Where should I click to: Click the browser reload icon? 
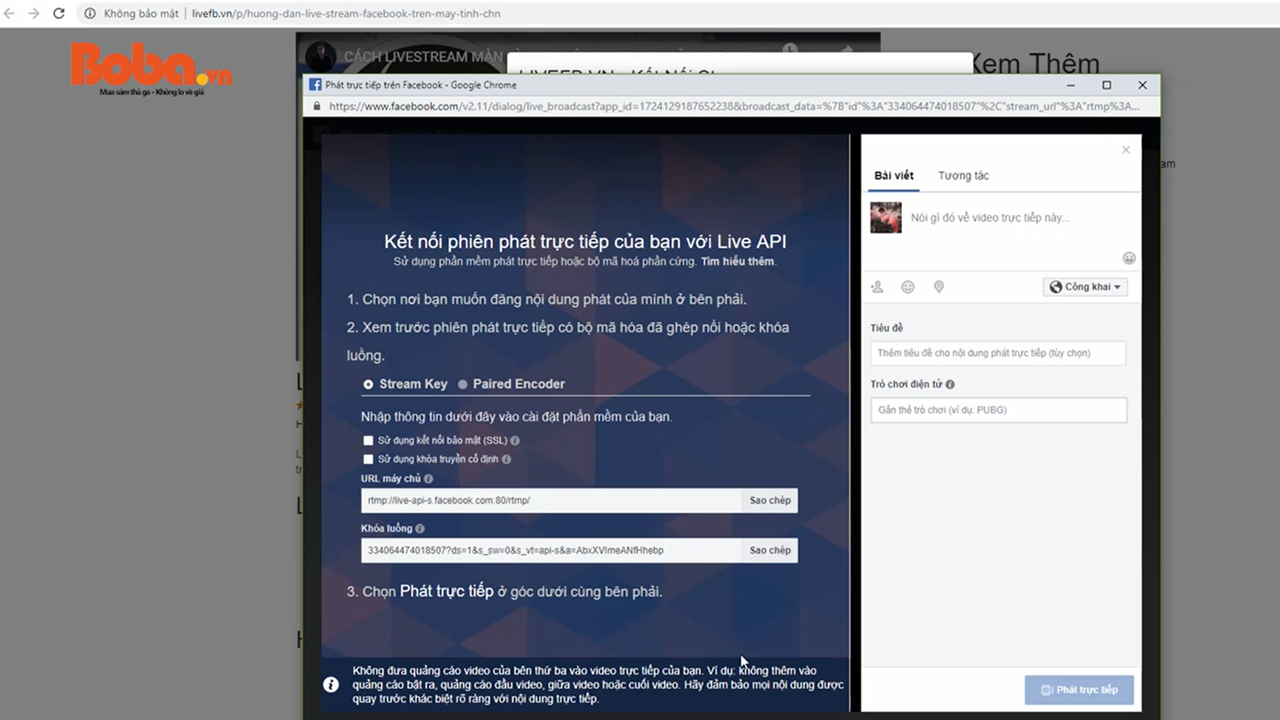(58, 14)
